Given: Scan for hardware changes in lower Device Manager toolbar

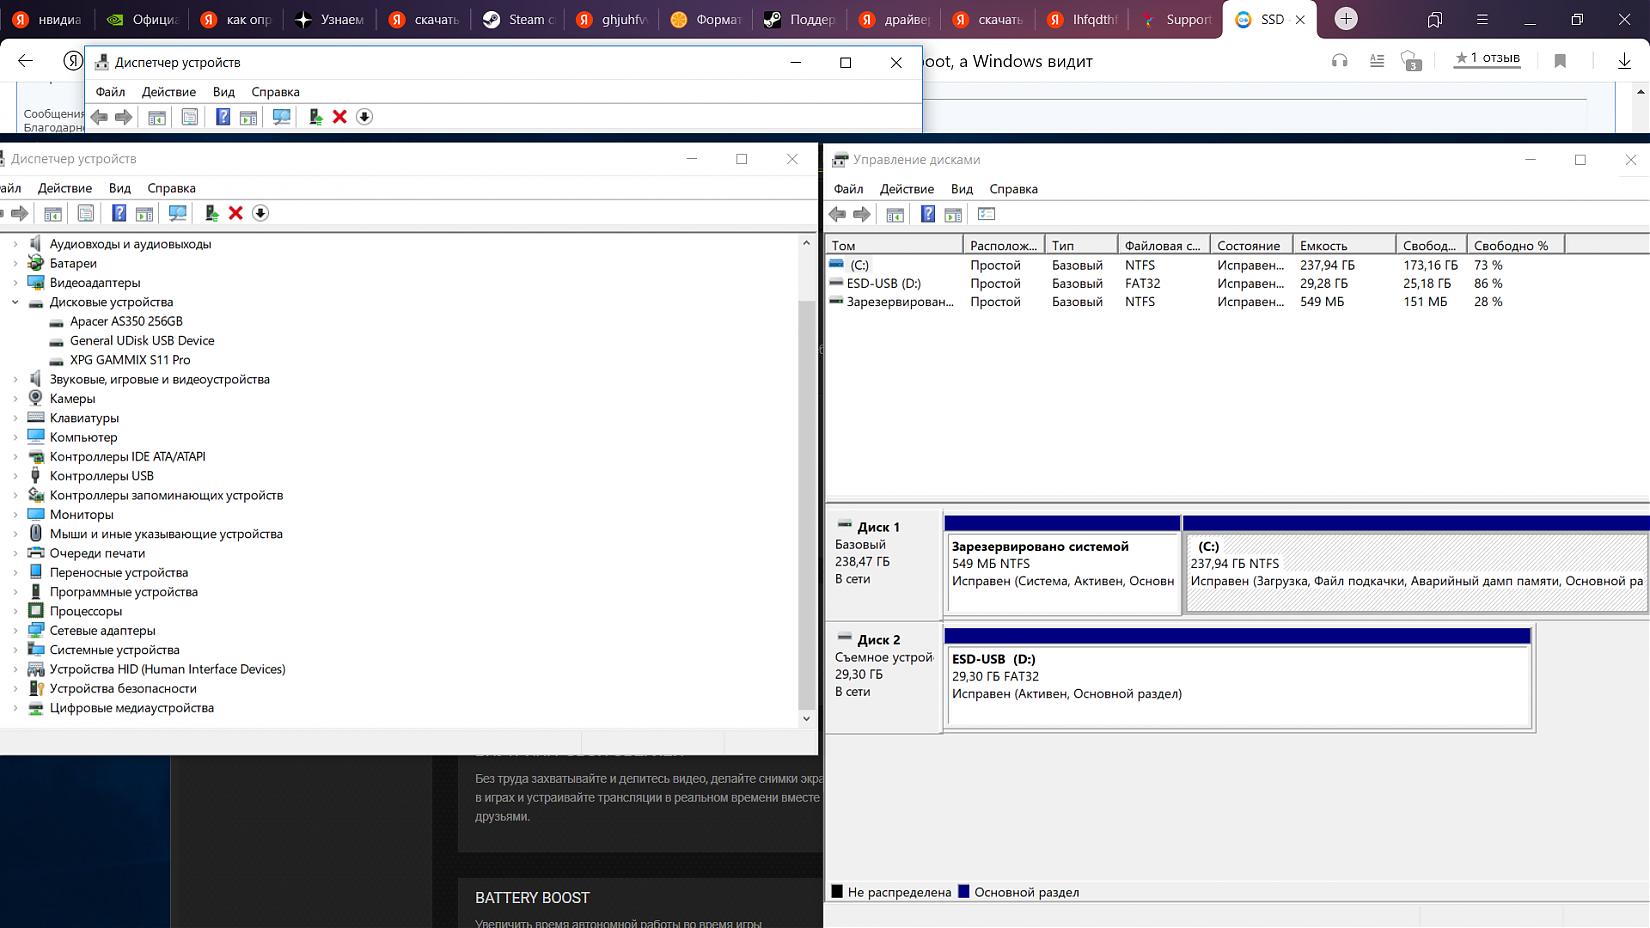Looking at the screenshot, I should tap(178, 213).
